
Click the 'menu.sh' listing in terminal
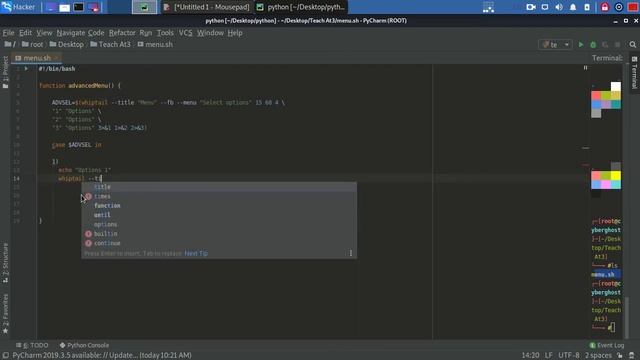click(603, 274)
